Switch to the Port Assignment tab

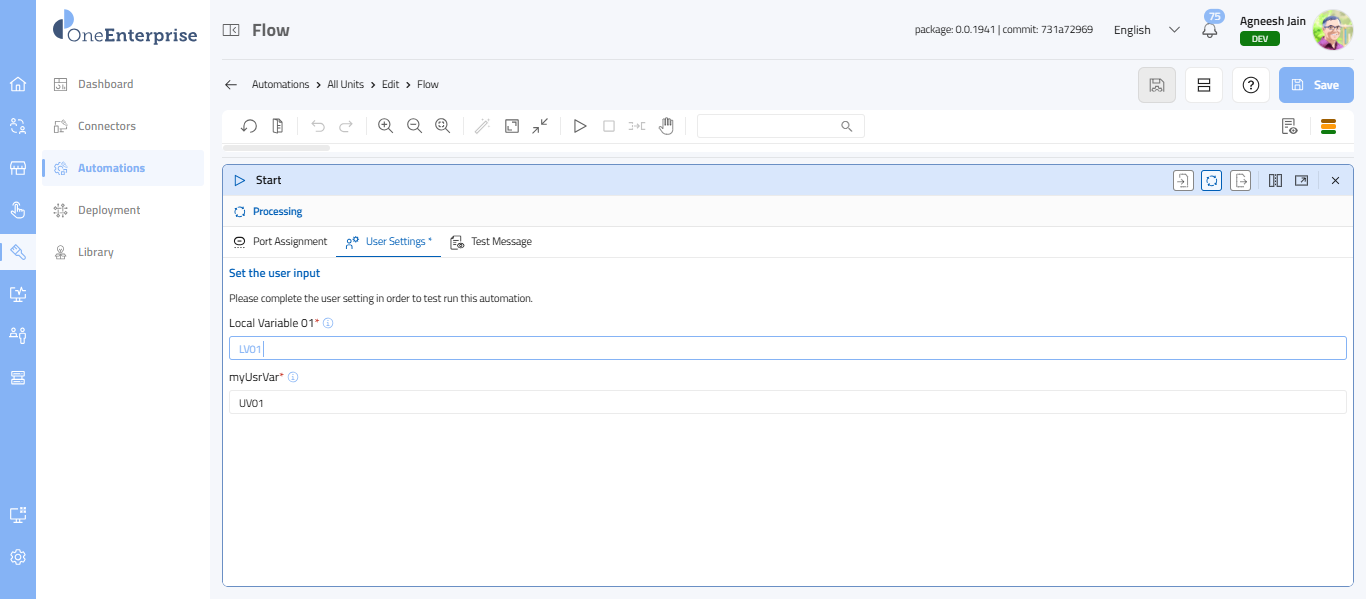pos(280,242)
